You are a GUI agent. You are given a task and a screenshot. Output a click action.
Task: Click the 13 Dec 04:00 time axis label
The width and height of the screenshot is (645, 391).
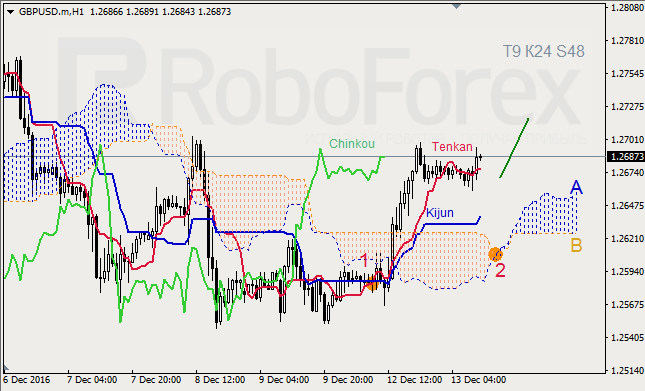pyautogui.click(x=478, y=379)
